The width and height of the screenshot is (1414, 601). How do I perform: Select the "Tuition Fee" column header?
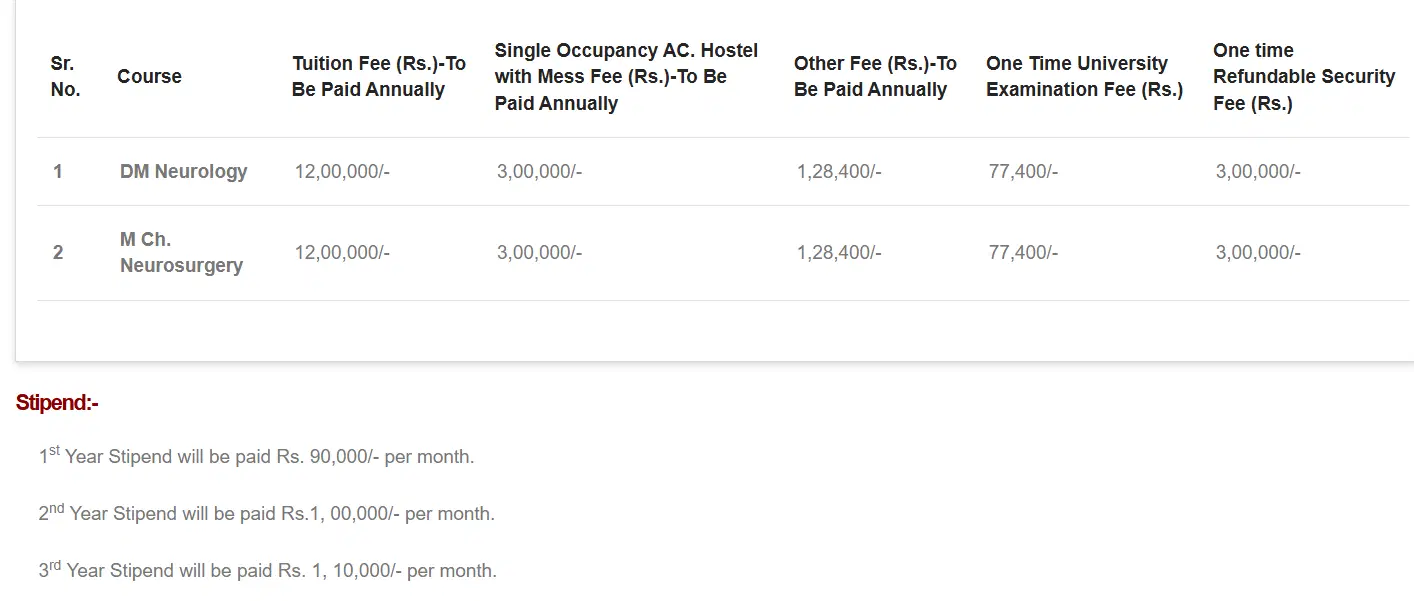click(379, 77)
